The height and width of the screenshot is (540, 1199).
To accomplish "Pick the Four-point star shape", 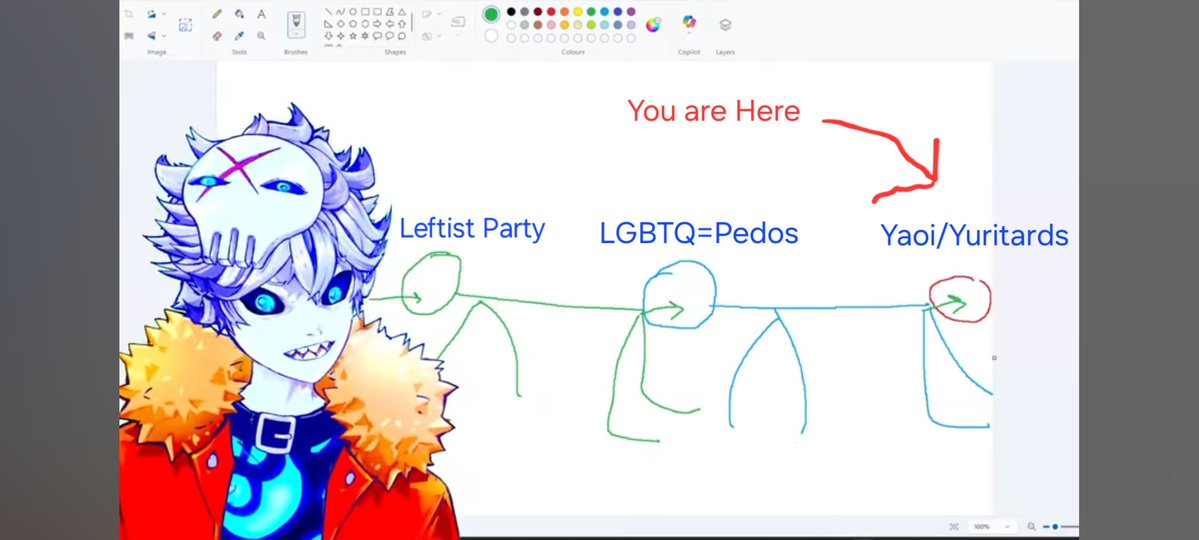I will [x=340, y=36].
